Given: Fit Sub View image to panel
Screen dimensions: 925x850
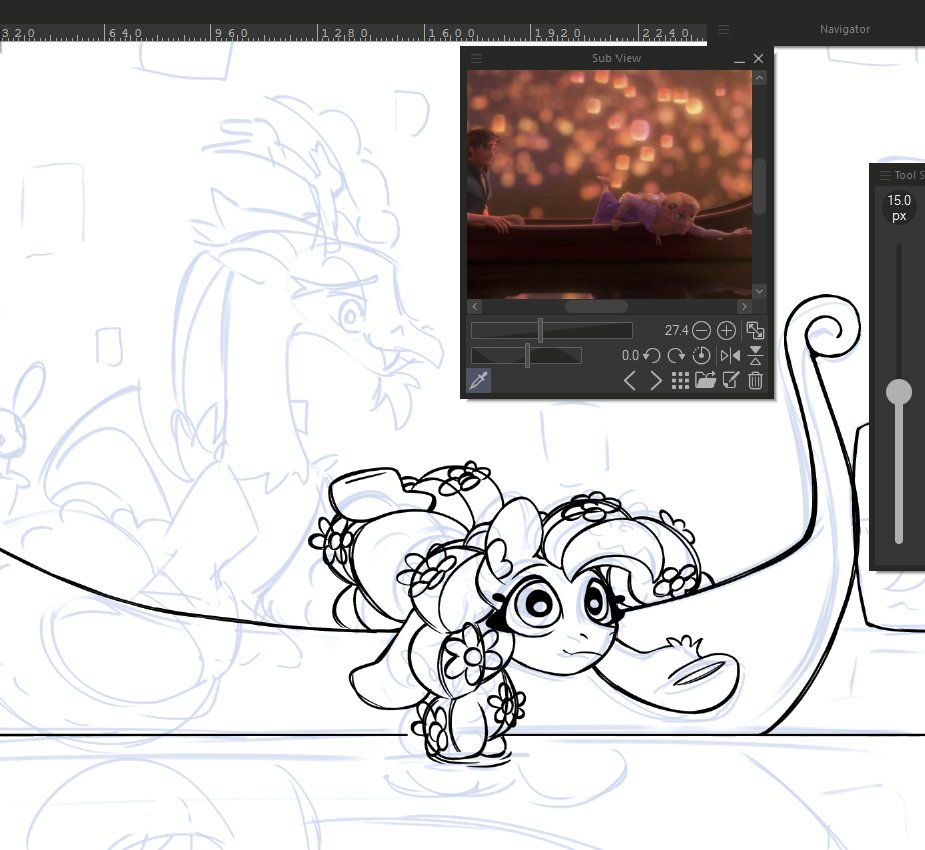Looking at the screenshot, I should [x=755, y=330].
